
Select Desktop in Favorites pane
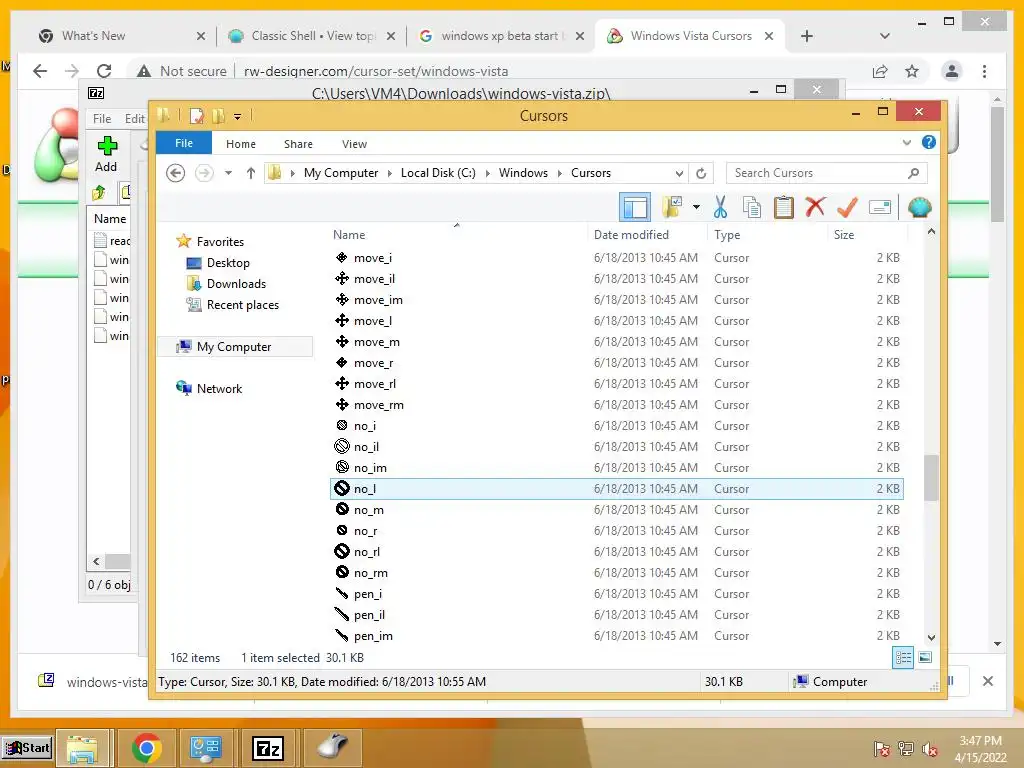click(228, 263)
